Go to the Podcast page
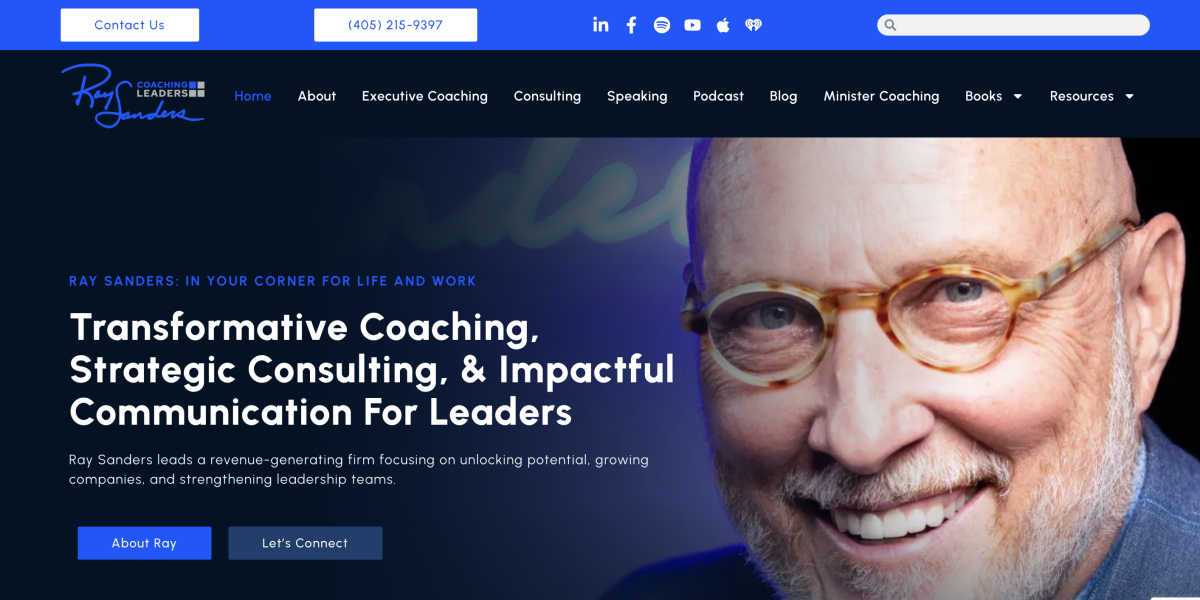1200x600 pixels. coord(718,96)
